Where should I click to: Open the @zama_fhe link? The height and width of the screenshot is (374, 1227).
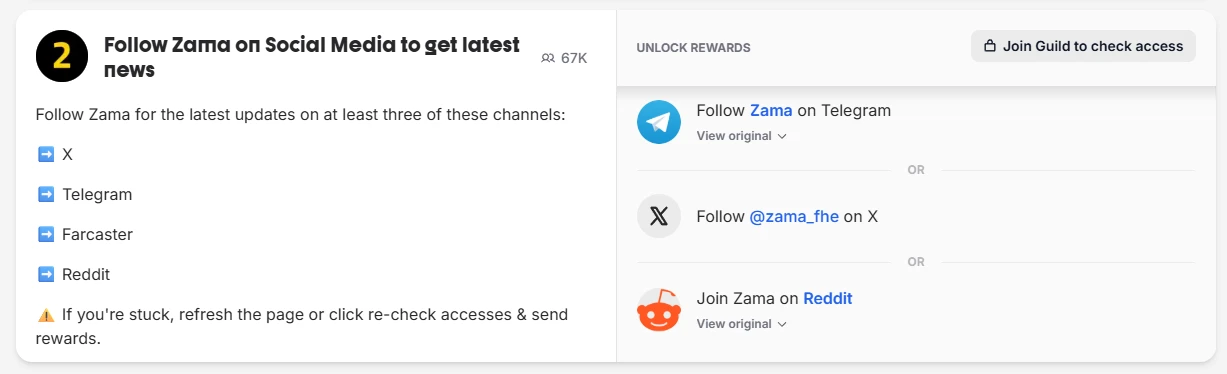tap(794, 216)
